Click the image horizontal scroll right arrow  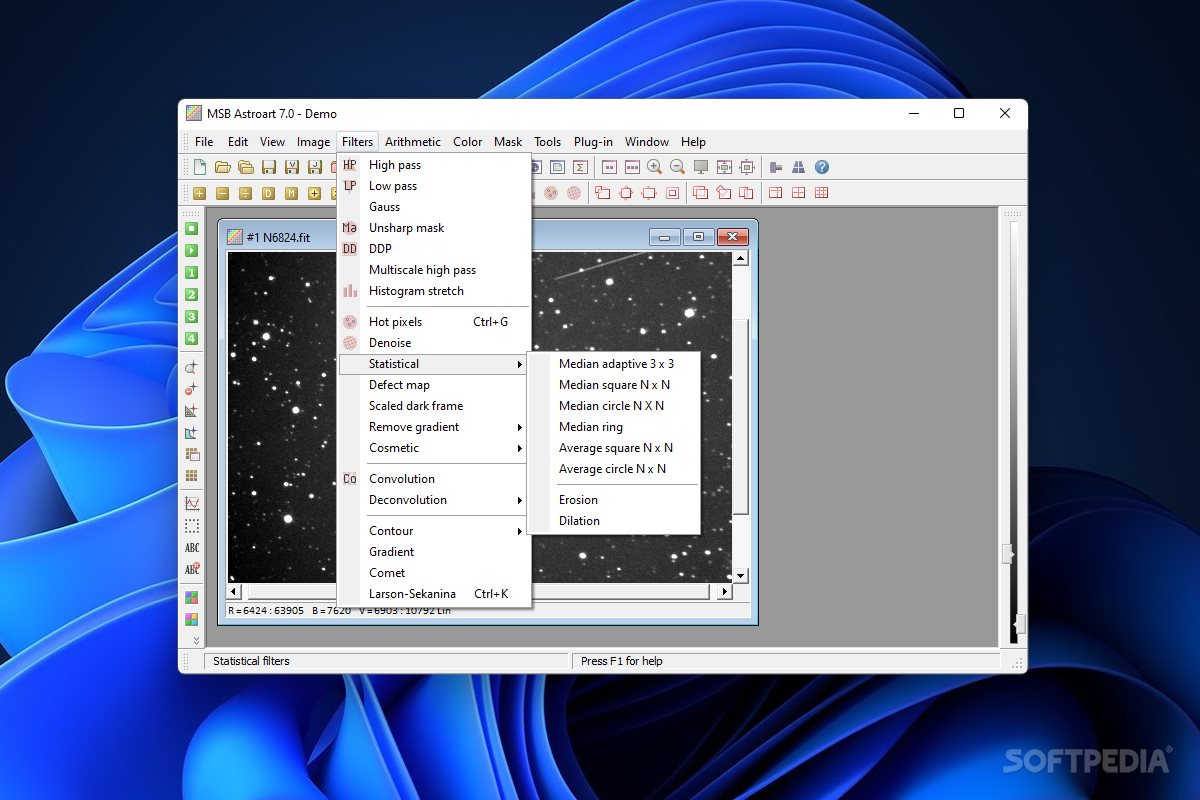click(x=725, y=591)
